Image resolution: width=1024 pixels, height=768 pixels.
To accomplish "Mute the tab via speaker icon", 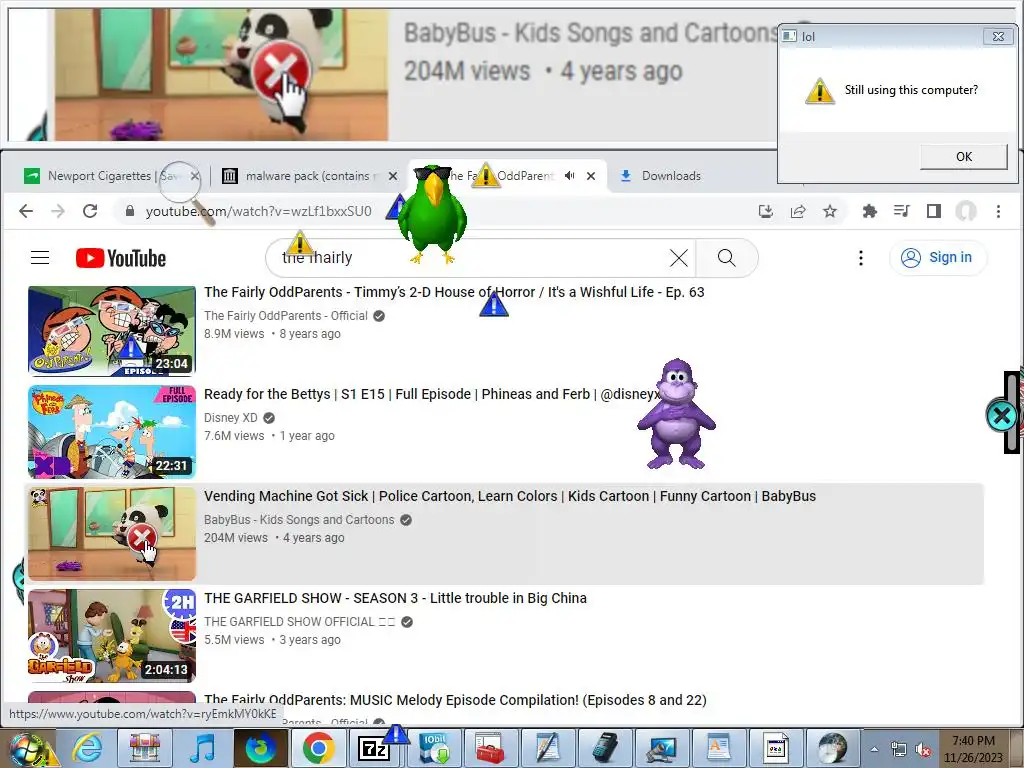I will pyautogui.click(x=569, y=176).
